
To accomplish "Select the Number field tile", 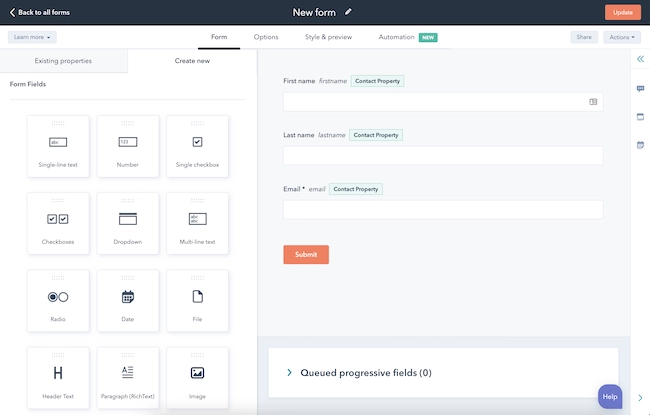I will [128, 146].
